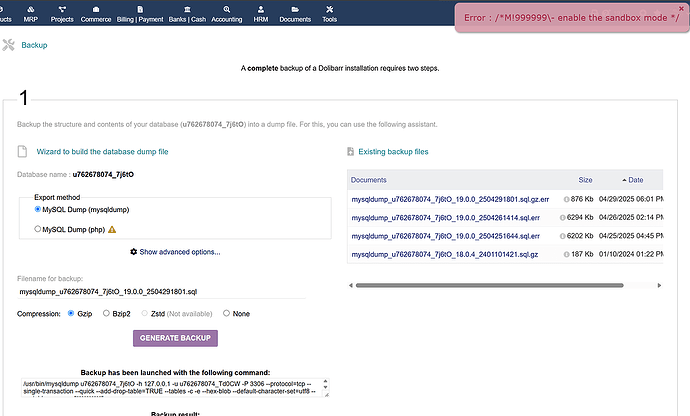This screenshot has height=416, width=690.
Task: Open the Documents module icon
Action: 295,9
